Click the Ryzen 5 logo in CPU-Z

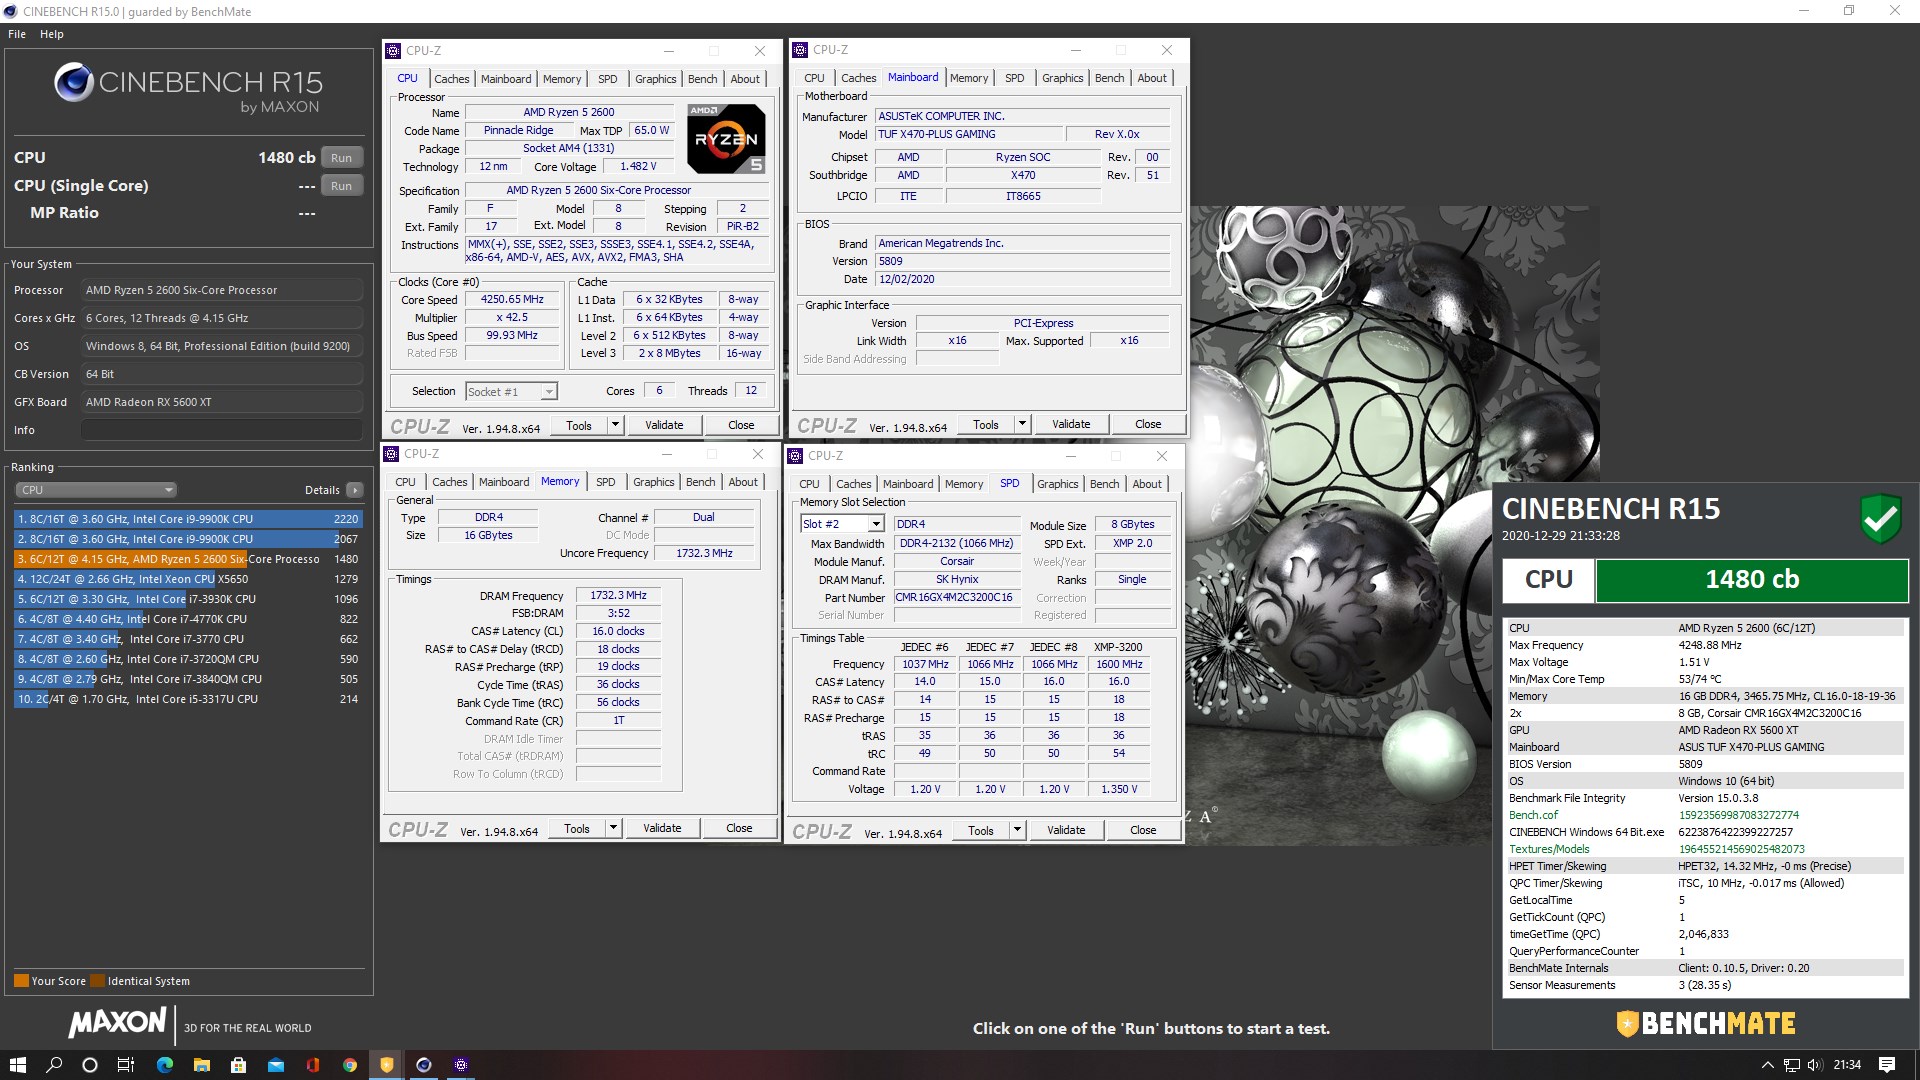click(727, 138)
